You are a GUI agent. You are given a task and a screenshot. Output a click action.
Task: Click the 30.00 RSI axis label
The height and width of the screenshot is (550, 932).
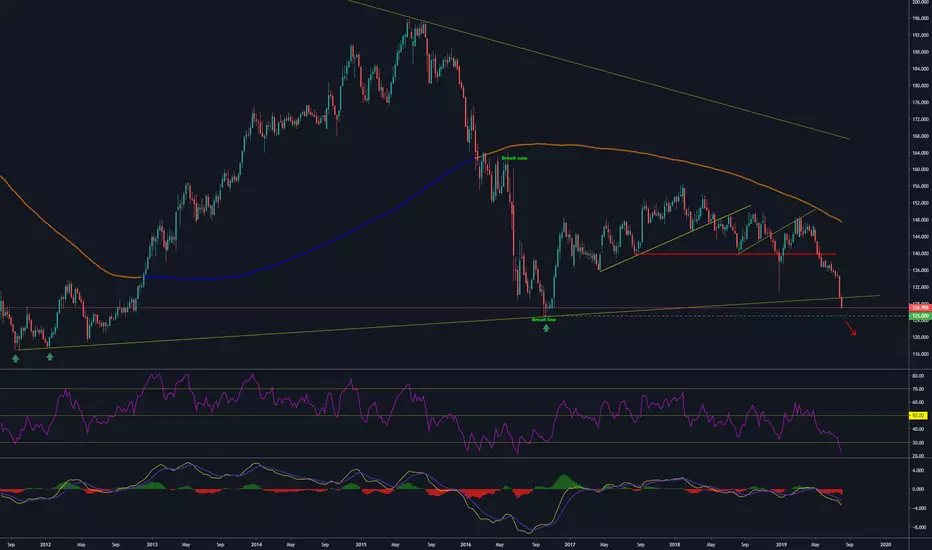tap(918, 442)
